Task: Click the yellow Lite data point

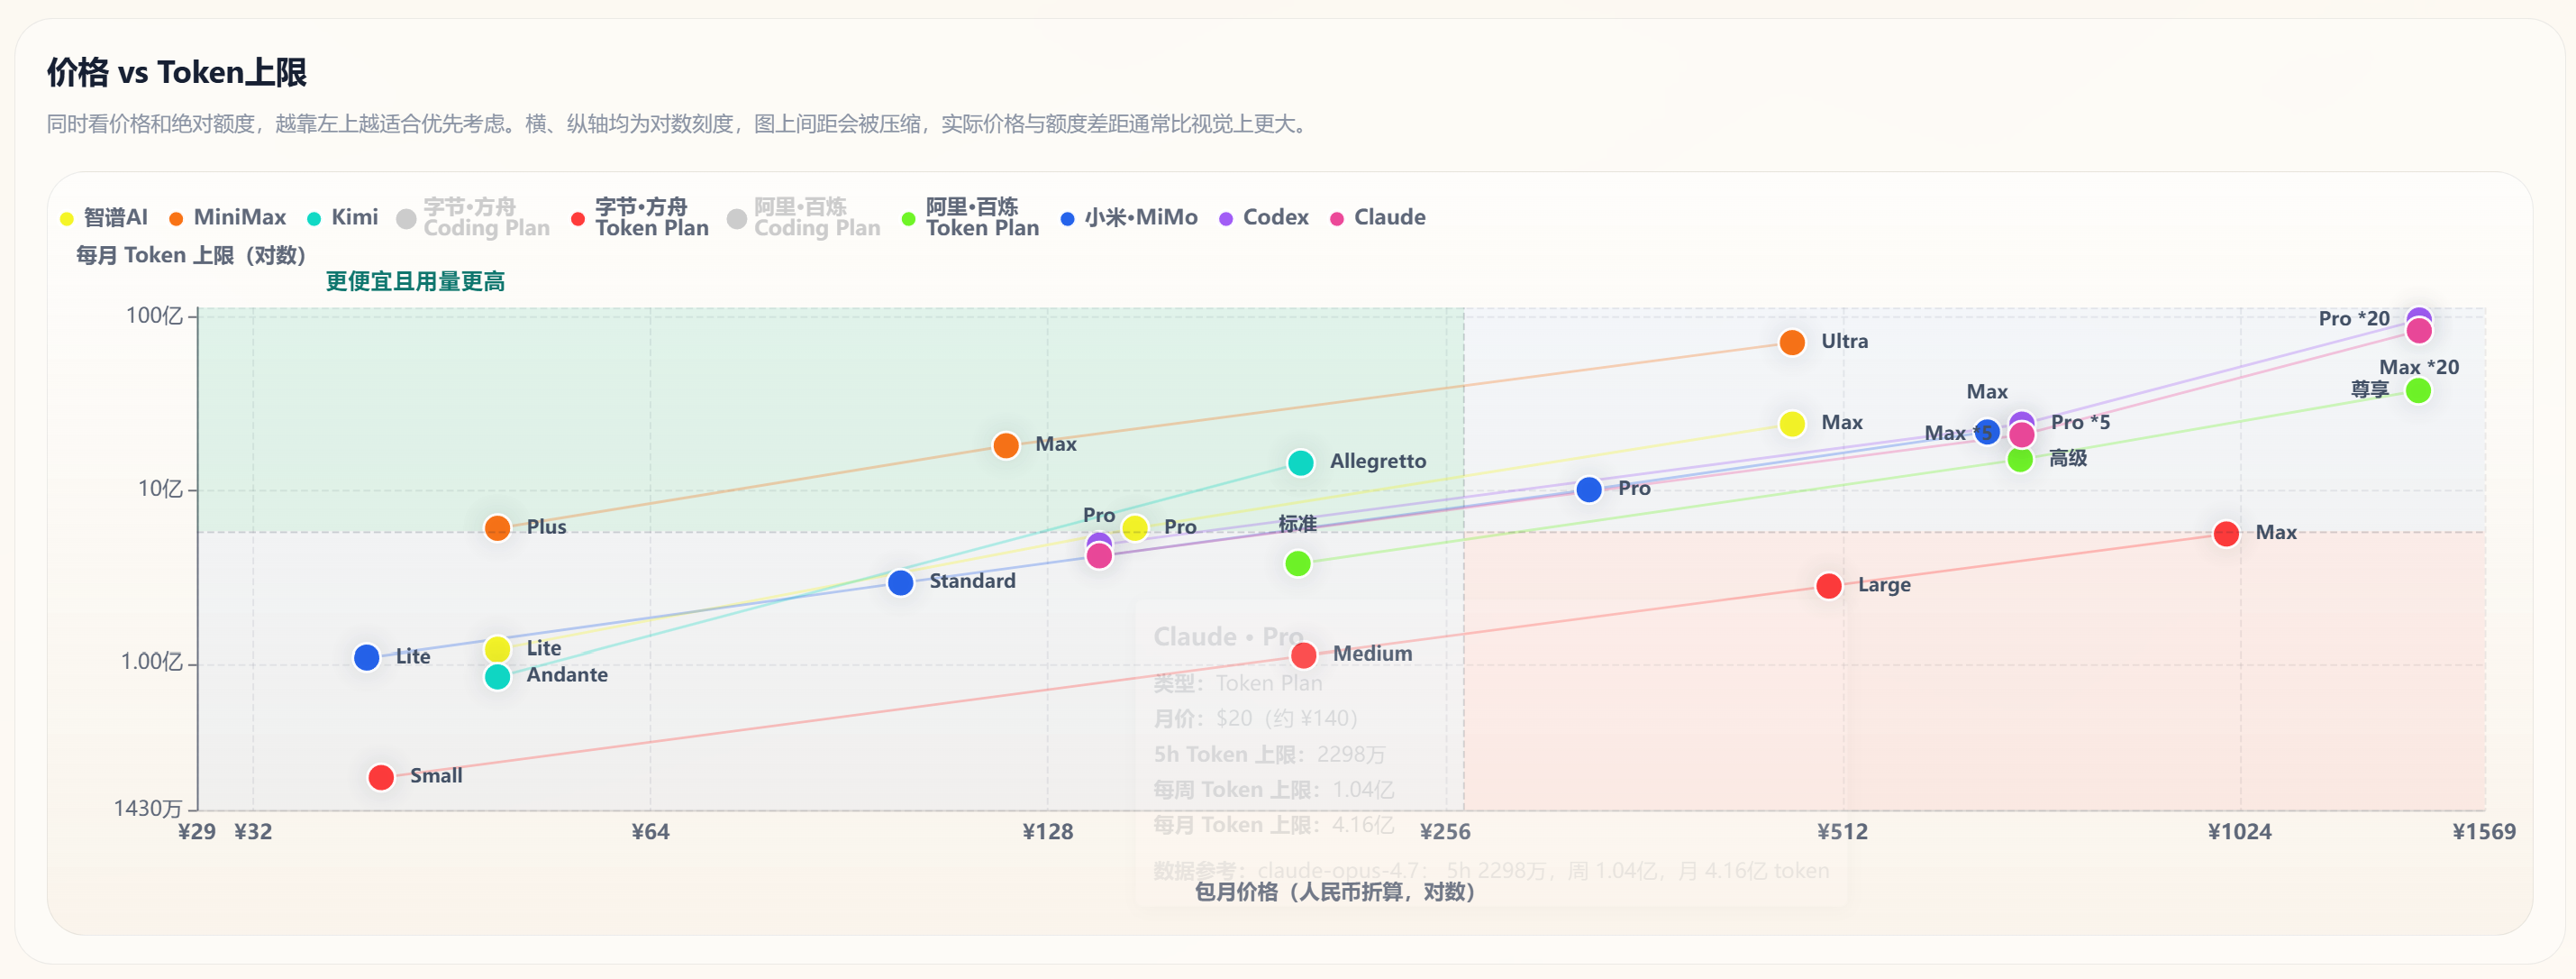Action: coord(497,649)
